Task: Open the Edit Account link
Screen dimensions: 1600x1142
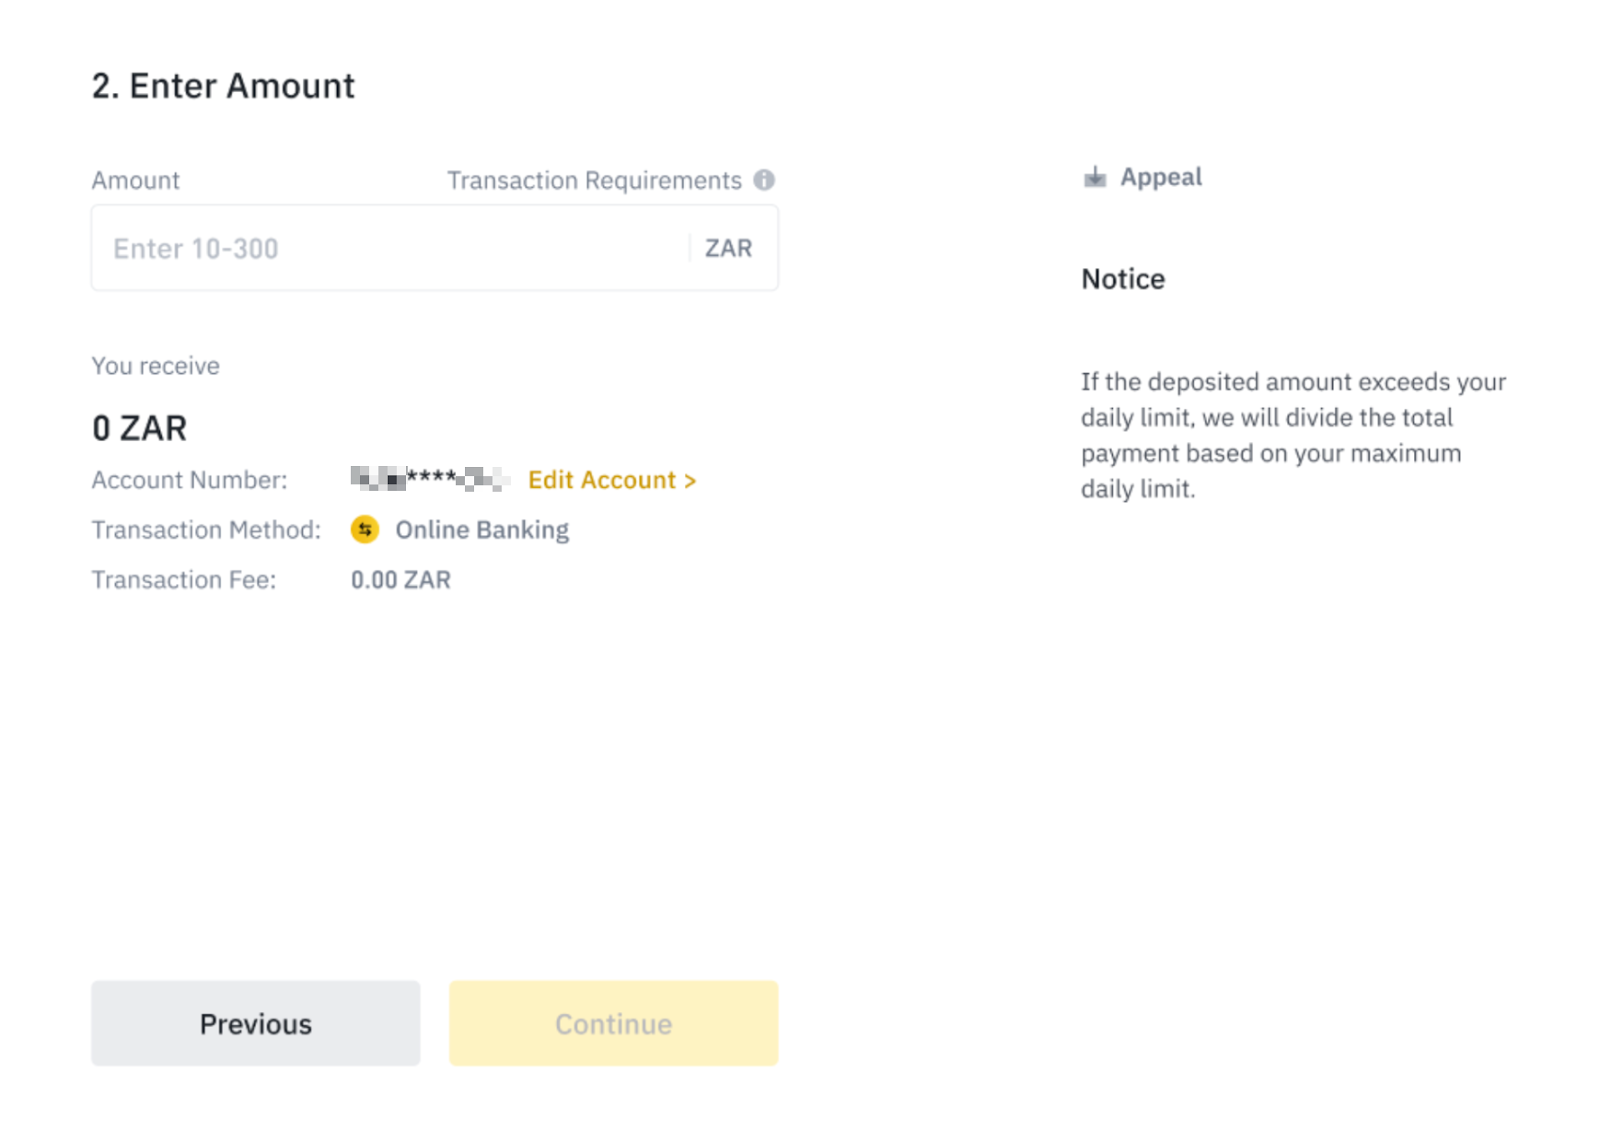Action: [602, 480]
